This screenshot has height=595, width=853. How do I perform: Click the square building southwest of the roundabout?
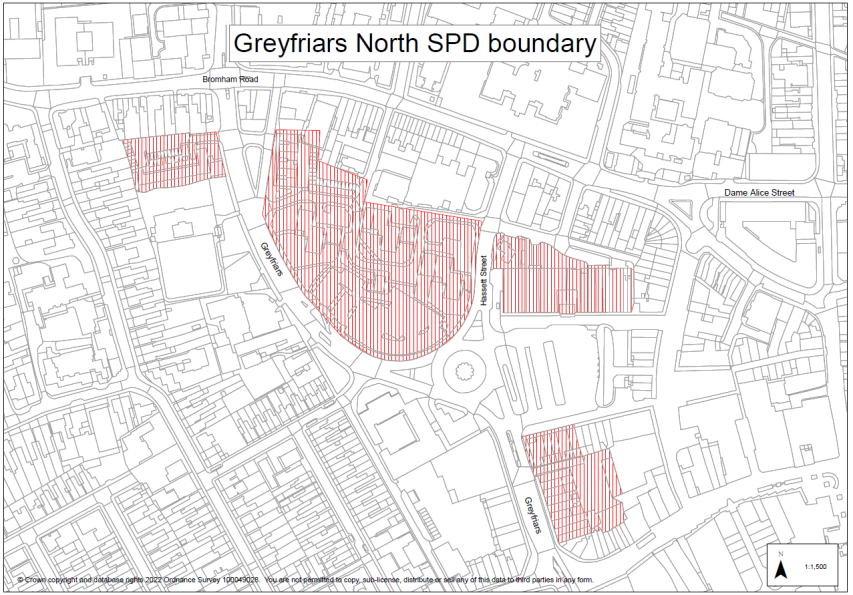click(x=397, y=429)
